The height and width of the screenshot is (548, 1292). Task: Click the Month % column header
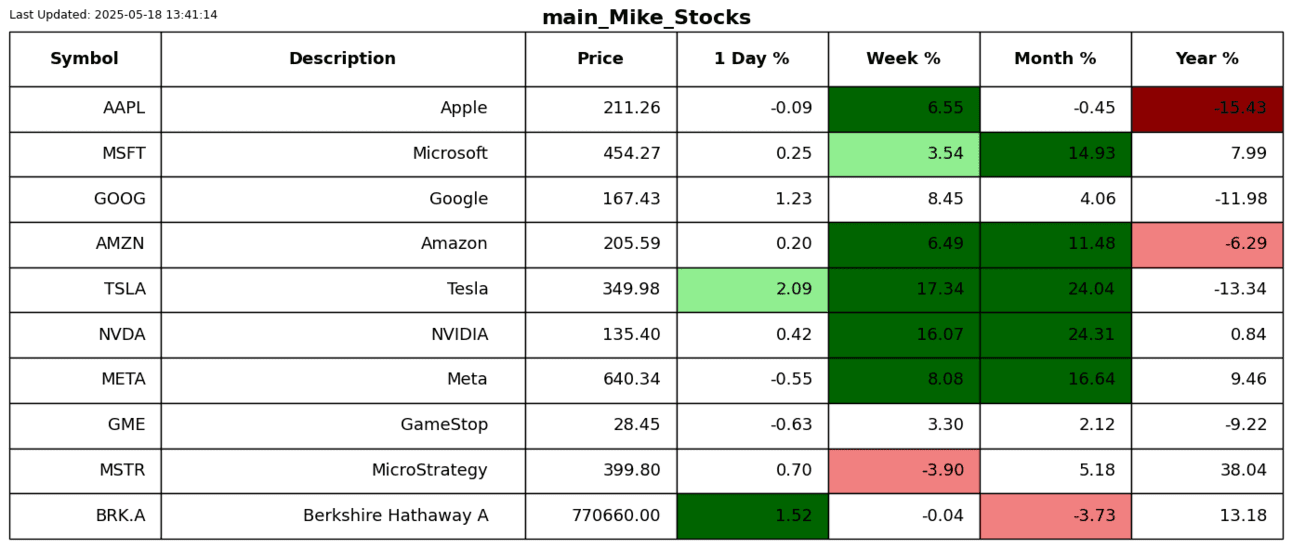(x=1055, y=59)
